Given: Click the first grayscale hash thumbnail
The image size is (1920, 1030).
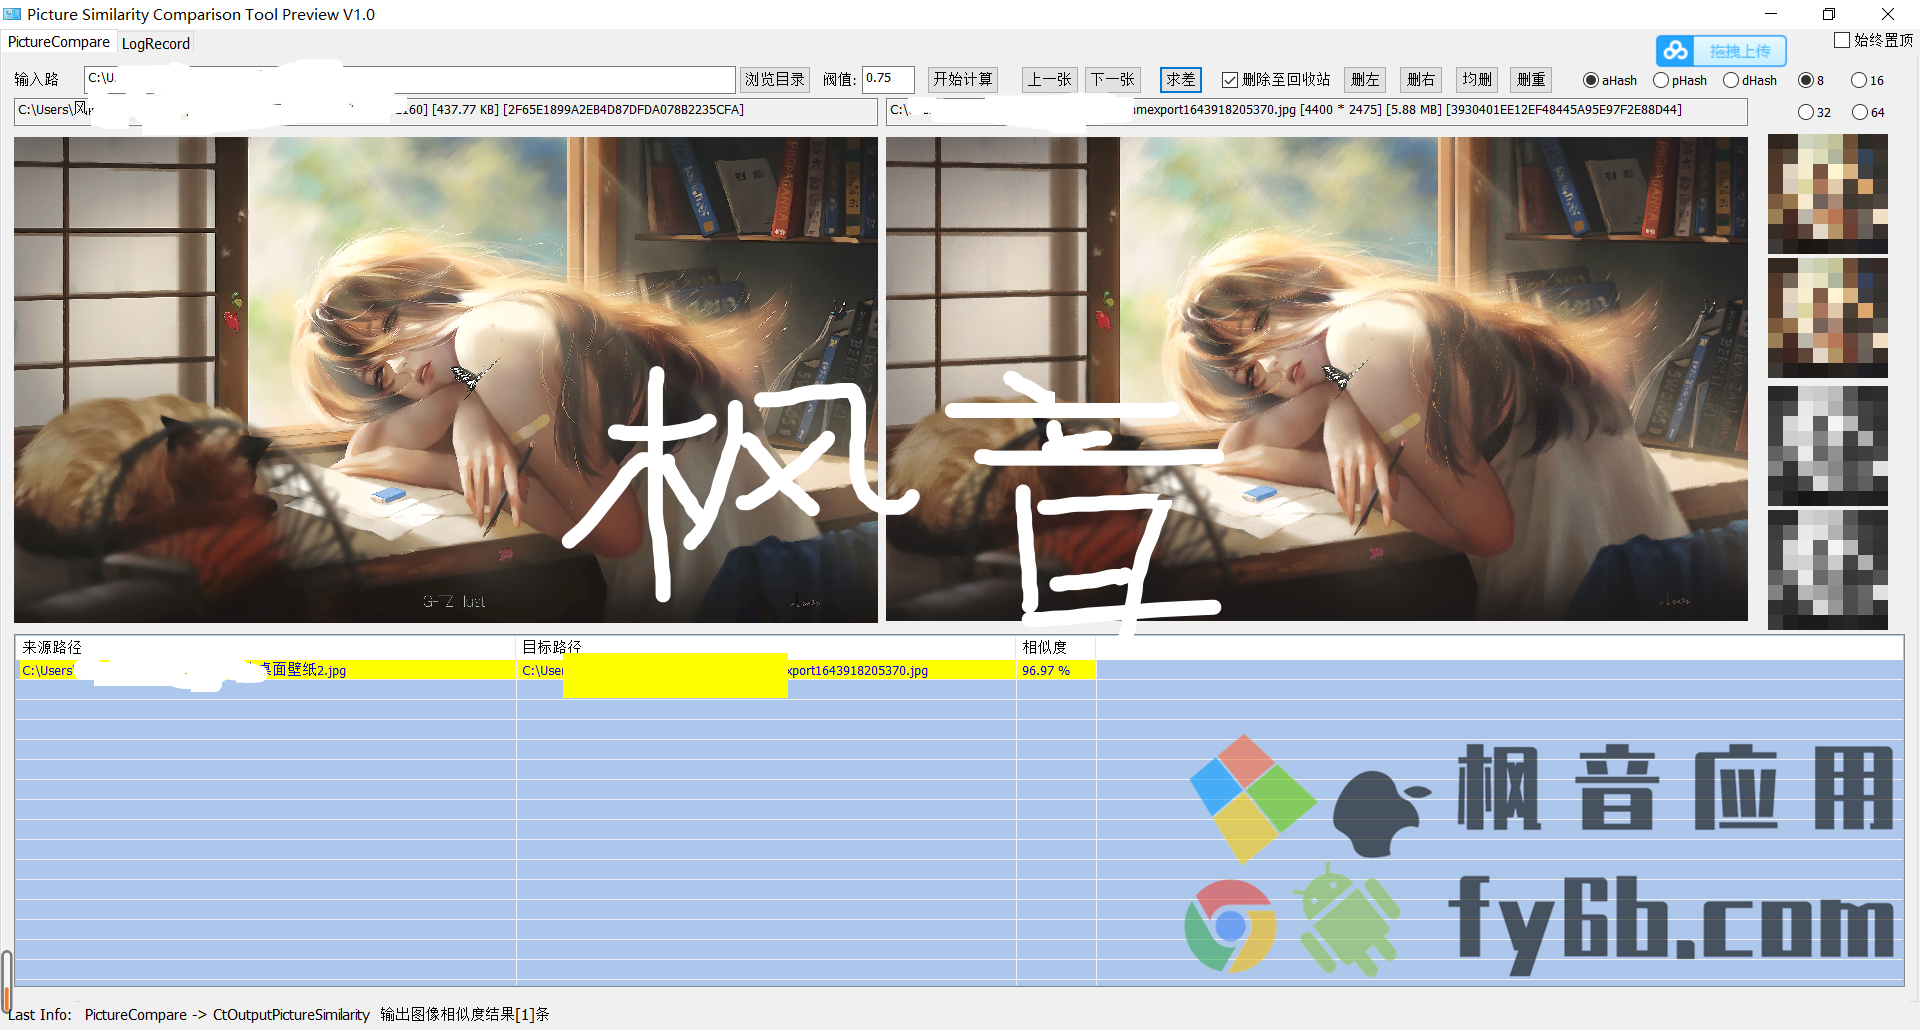Looking at the screenshot, I should click(x=1828, y=445).
